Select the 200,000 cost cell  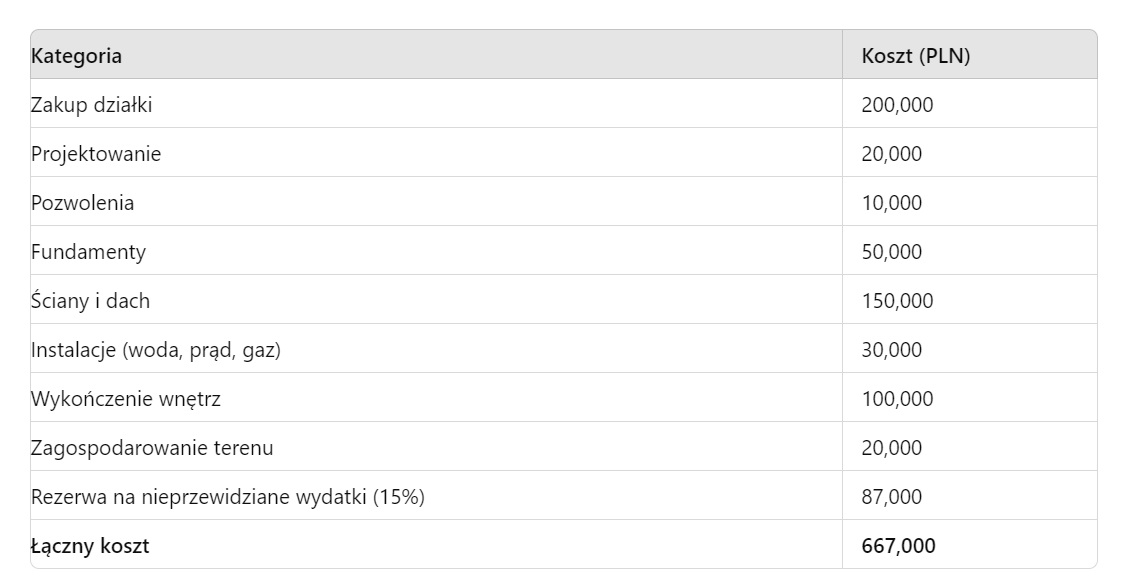pos(897,105)
